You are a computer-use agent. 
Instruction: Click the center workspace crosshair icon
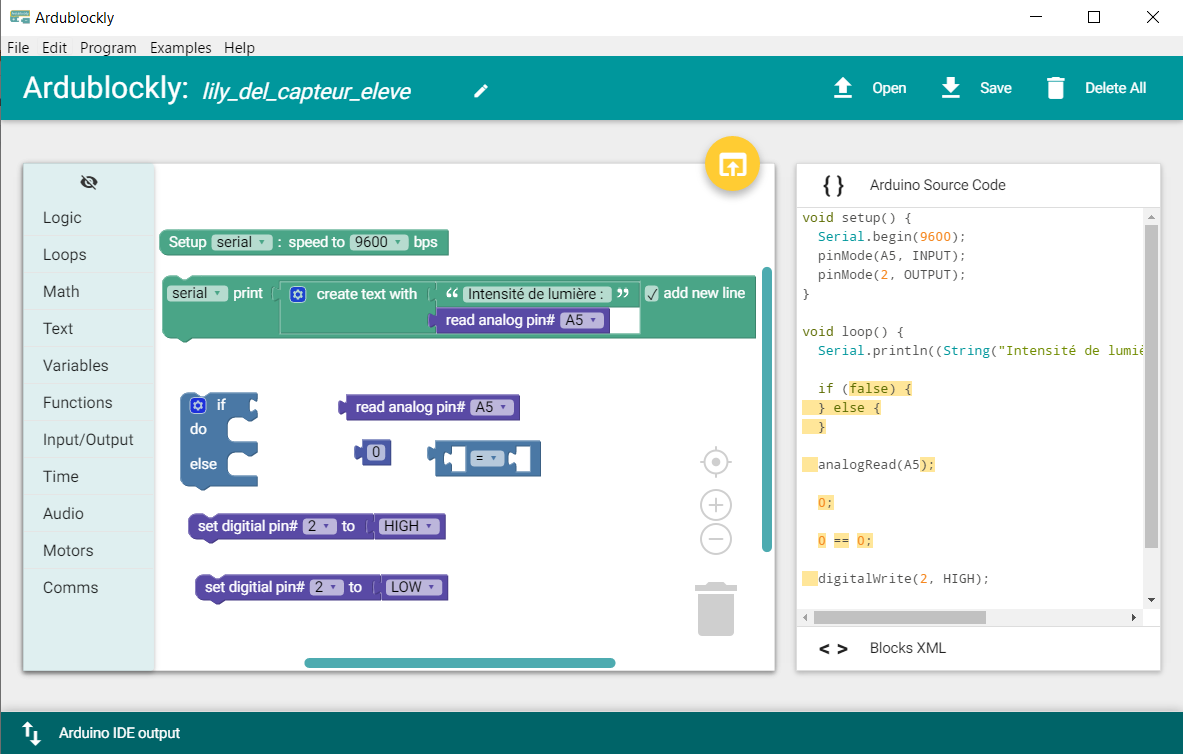click(x=716, y=462)
